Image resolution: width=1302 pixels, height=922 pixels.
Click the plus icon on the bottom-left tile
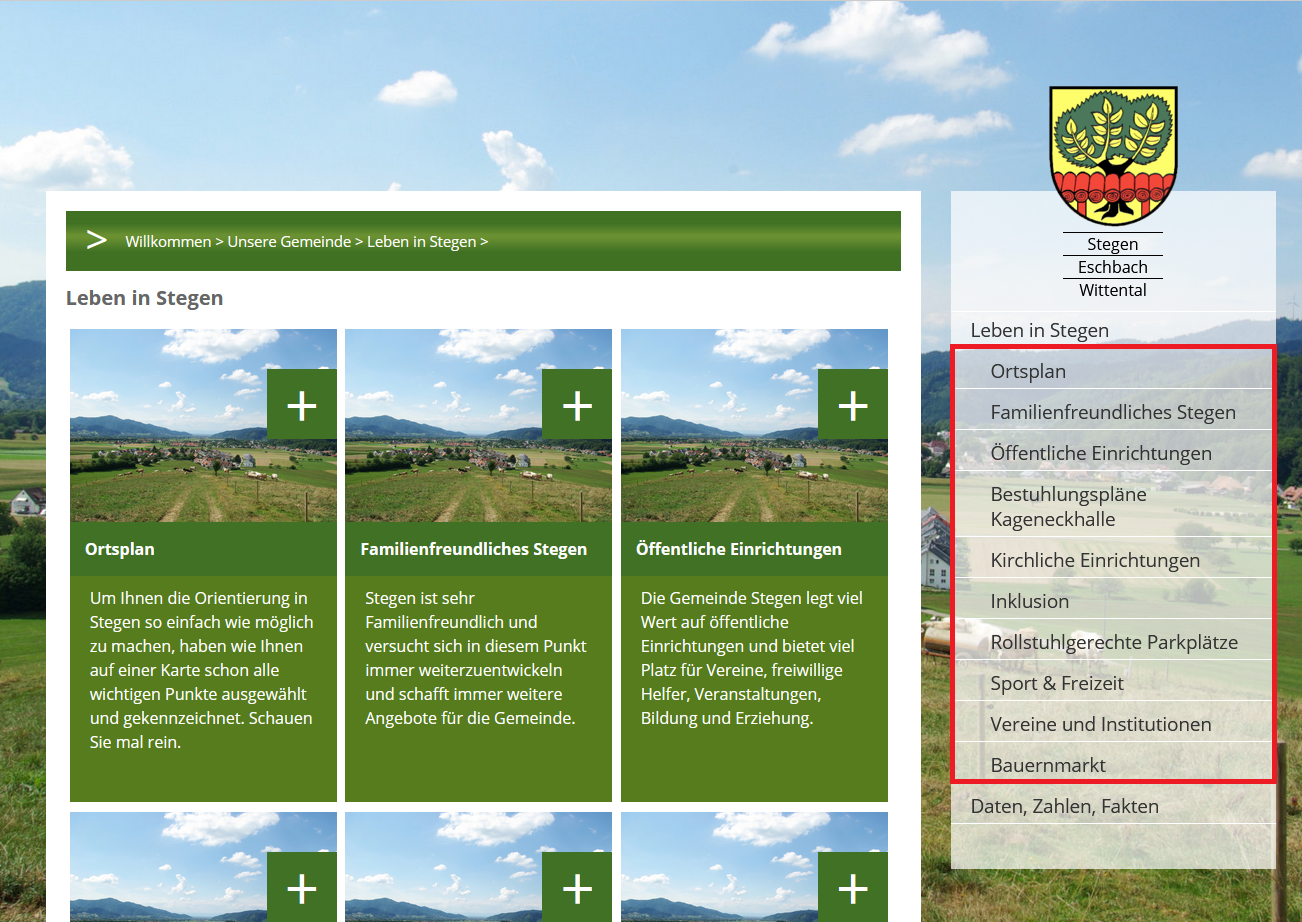(x=301, y=885)
